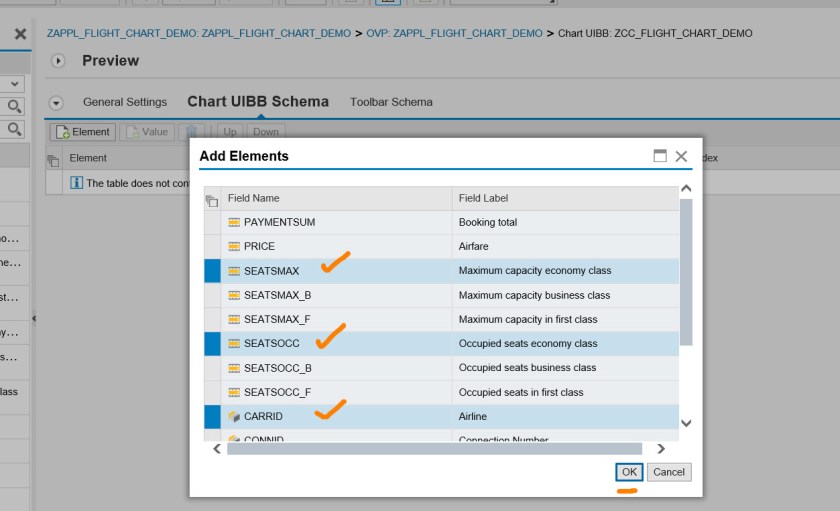Click the CARRID key field icon
Viewport: 840px width, 511px height.
coord(234,416)
